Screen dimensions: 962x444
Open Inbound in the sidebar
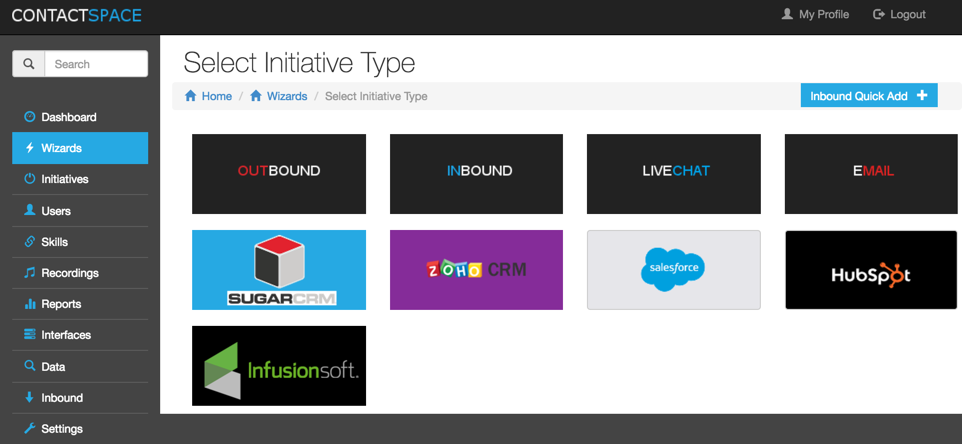coord(80,397)
